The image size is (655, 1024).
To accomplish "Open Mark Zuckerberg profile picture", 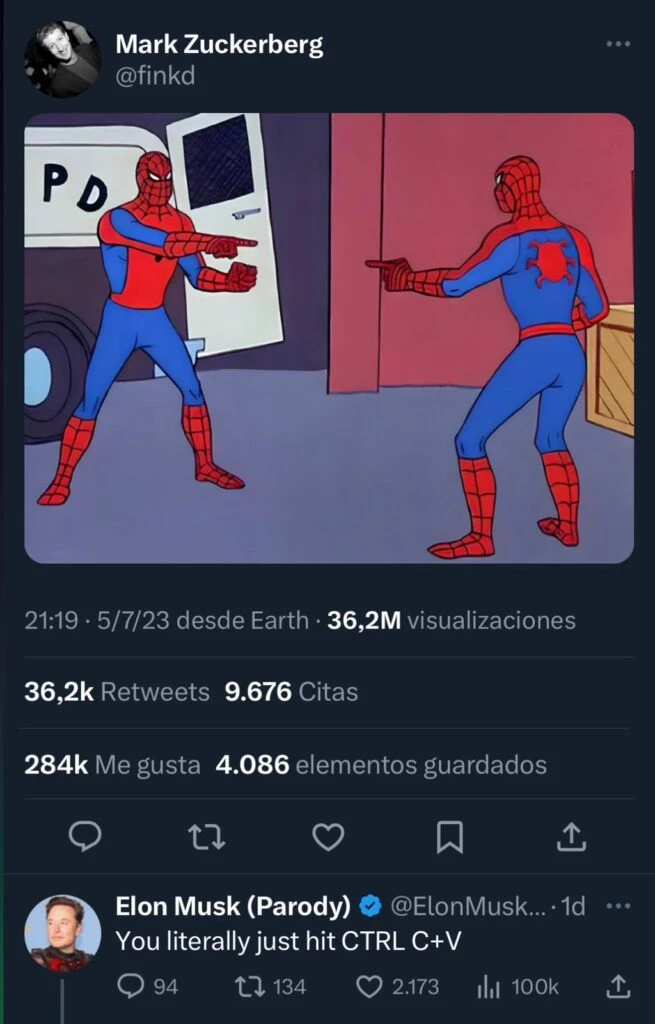I will click(63, 59).
